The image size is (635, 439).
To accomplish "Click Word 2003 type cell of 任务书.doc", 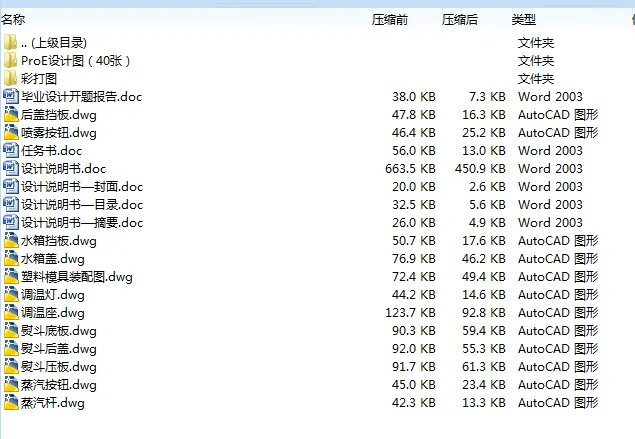I will (550, 151).
